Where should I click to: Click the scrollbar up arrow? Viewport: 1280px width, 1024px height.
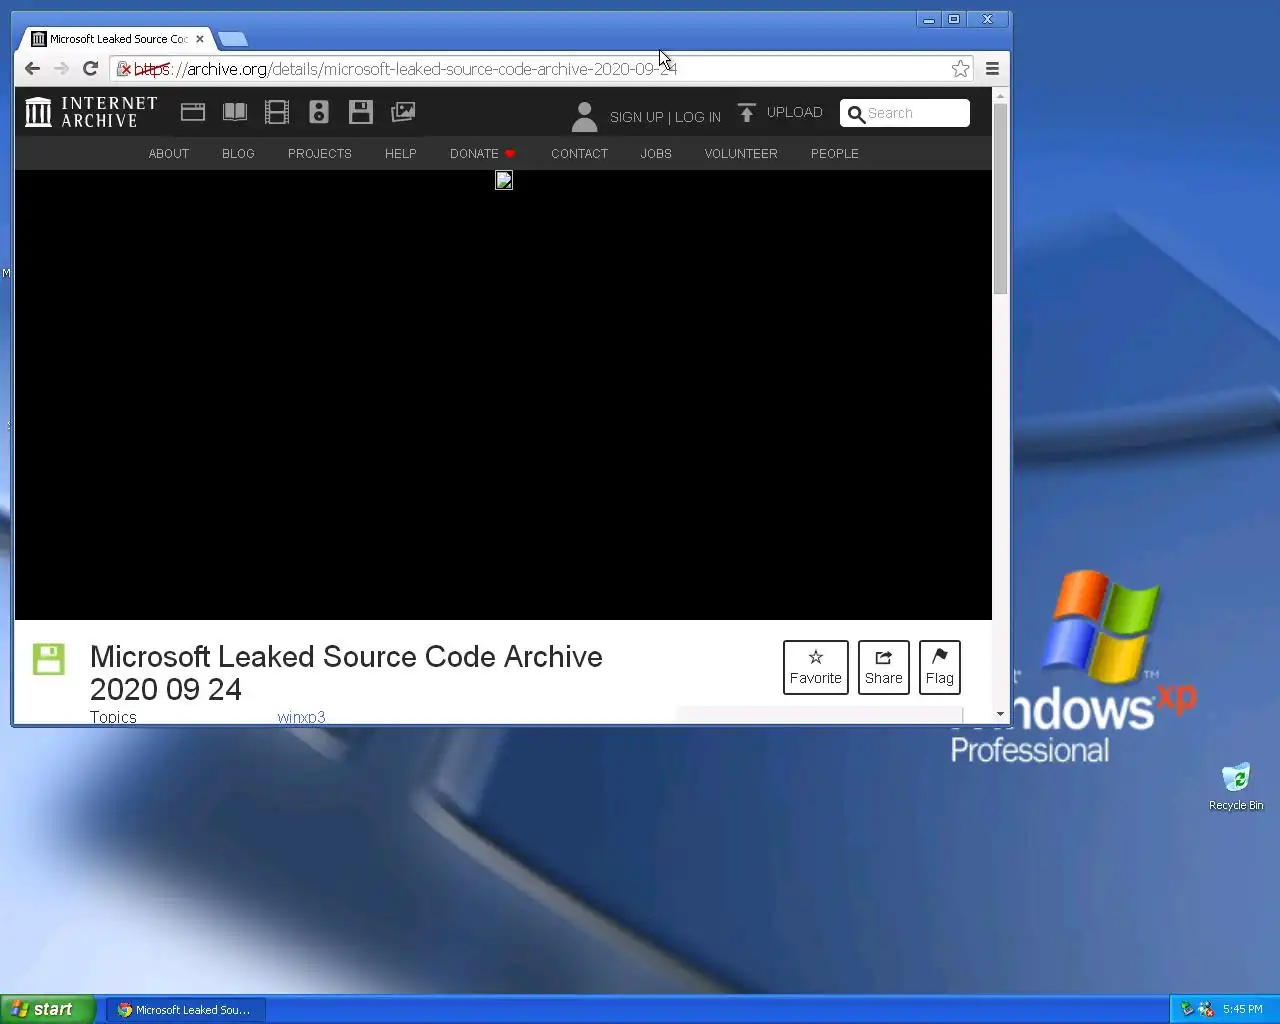pos(1000,96)
